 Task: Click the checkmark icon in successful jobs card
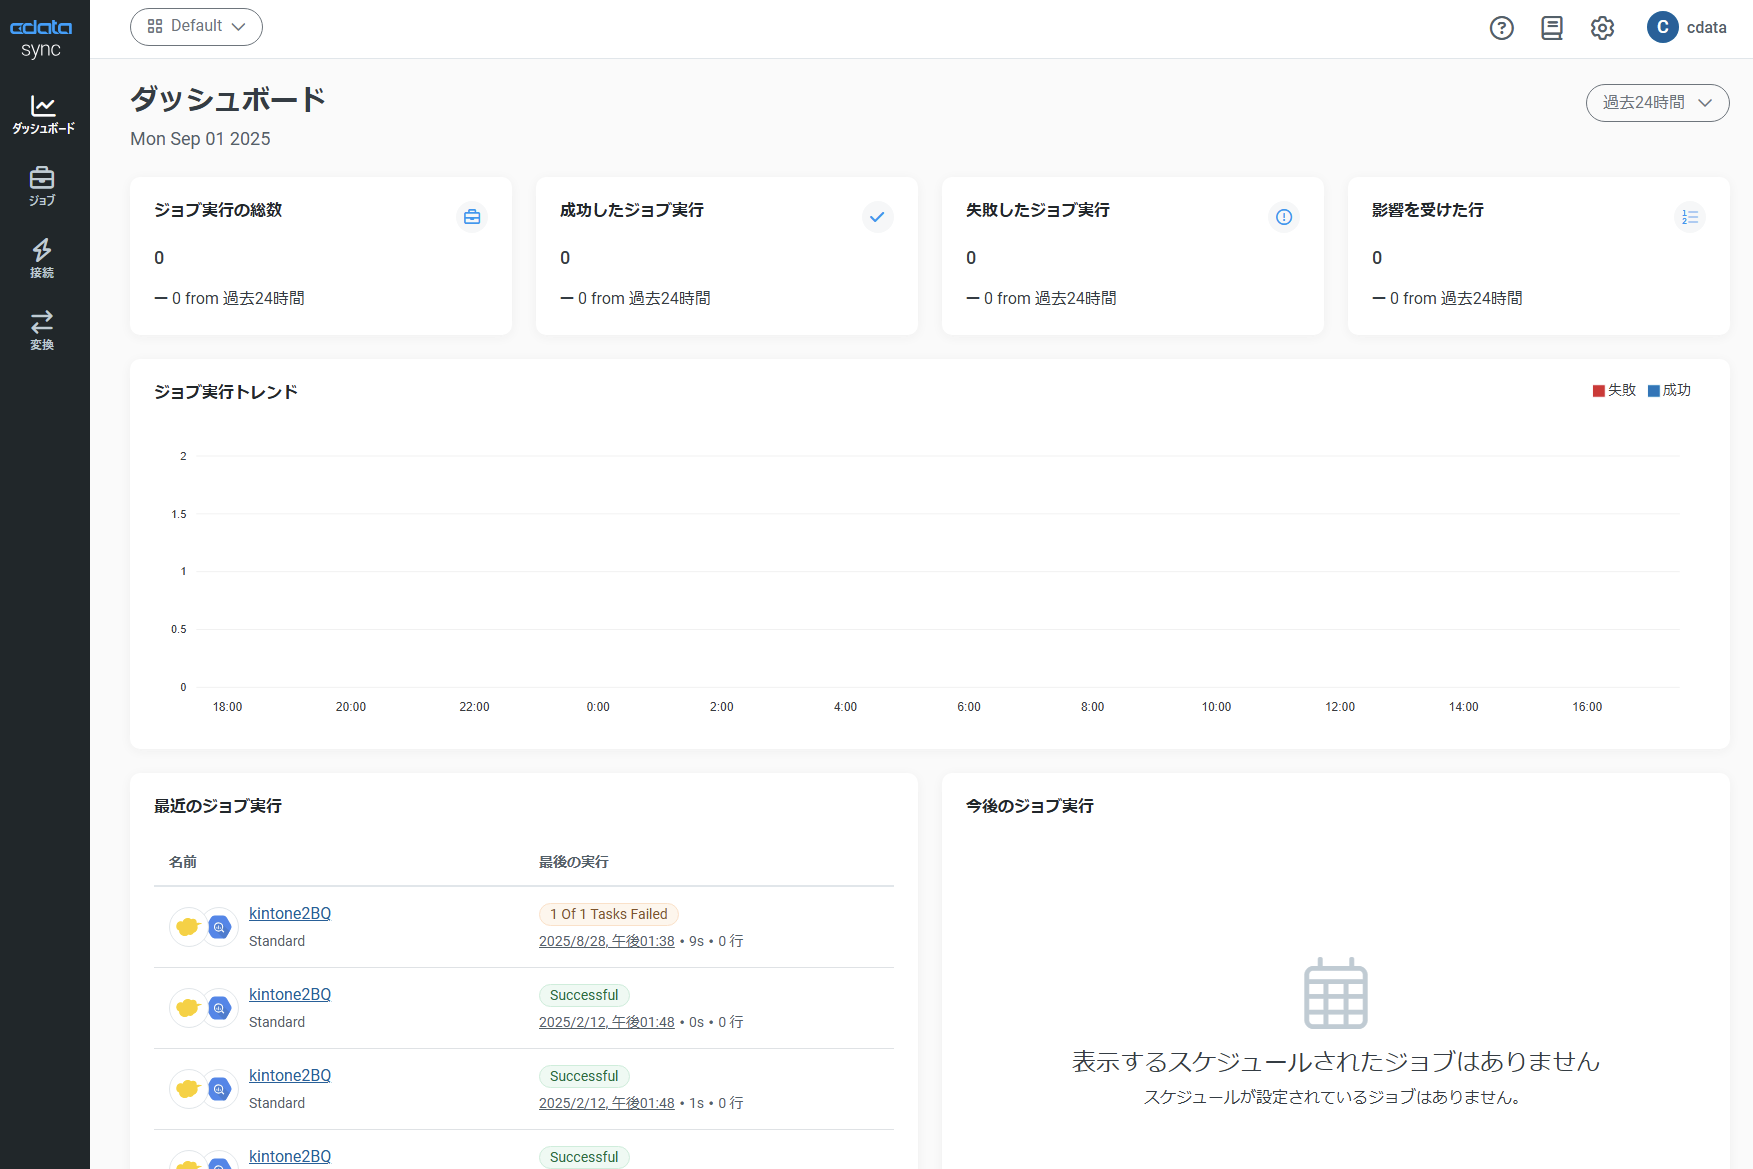tap(877, 217)
